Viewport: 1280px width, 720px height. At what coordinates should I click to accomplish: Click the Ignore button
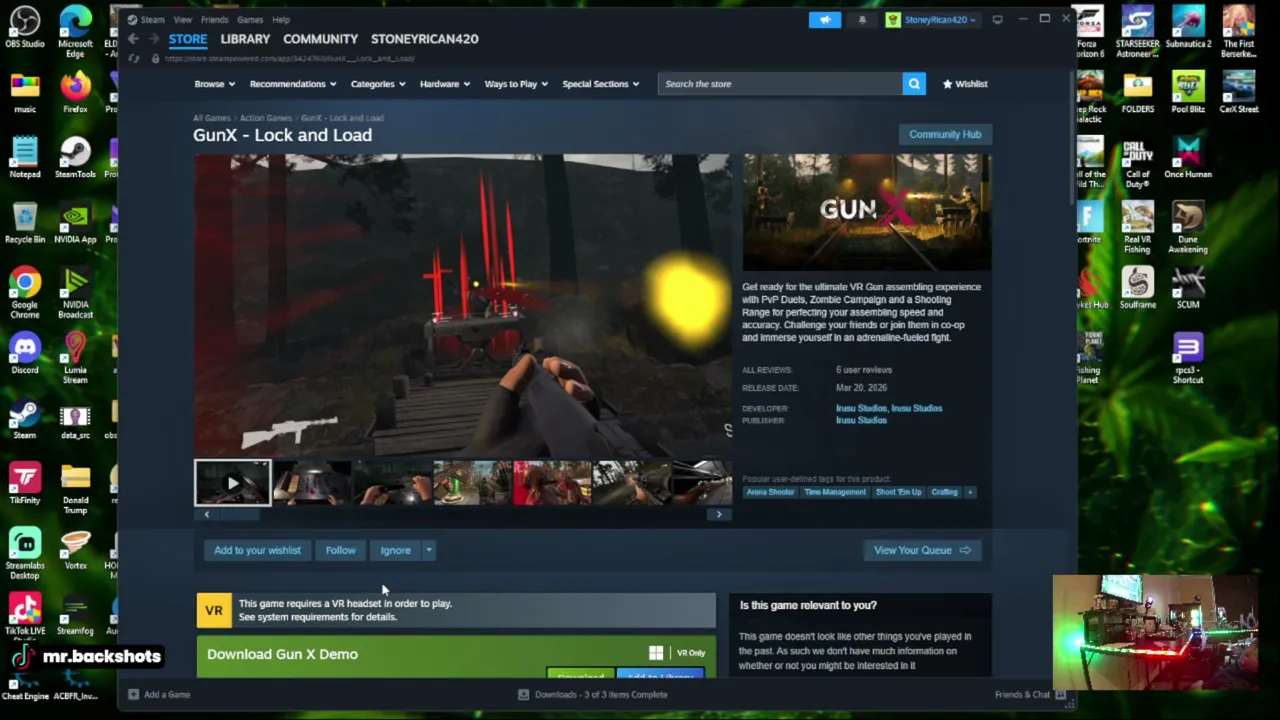395,550
